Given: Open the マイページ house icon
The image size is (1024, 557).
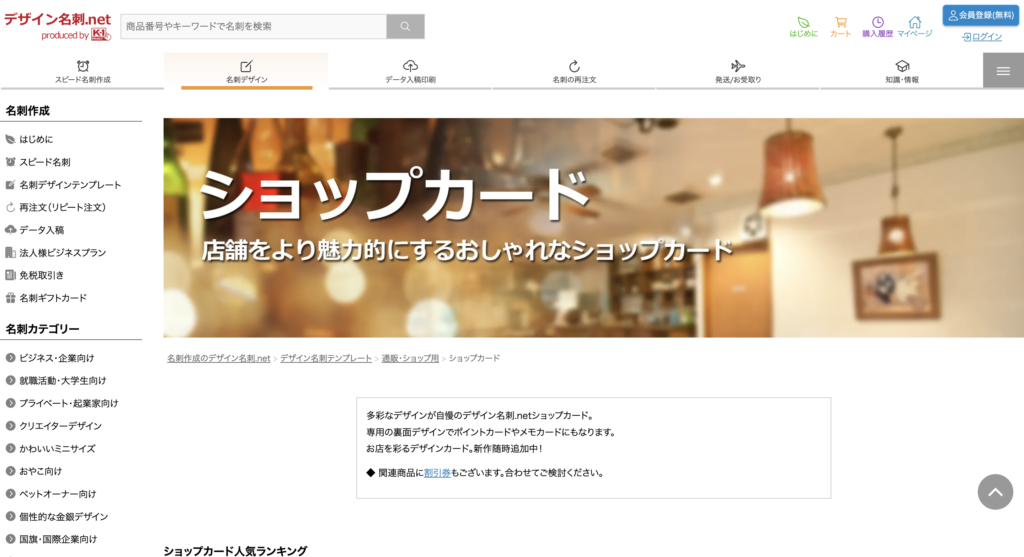Looking at the screenshot, I should 914,27.
